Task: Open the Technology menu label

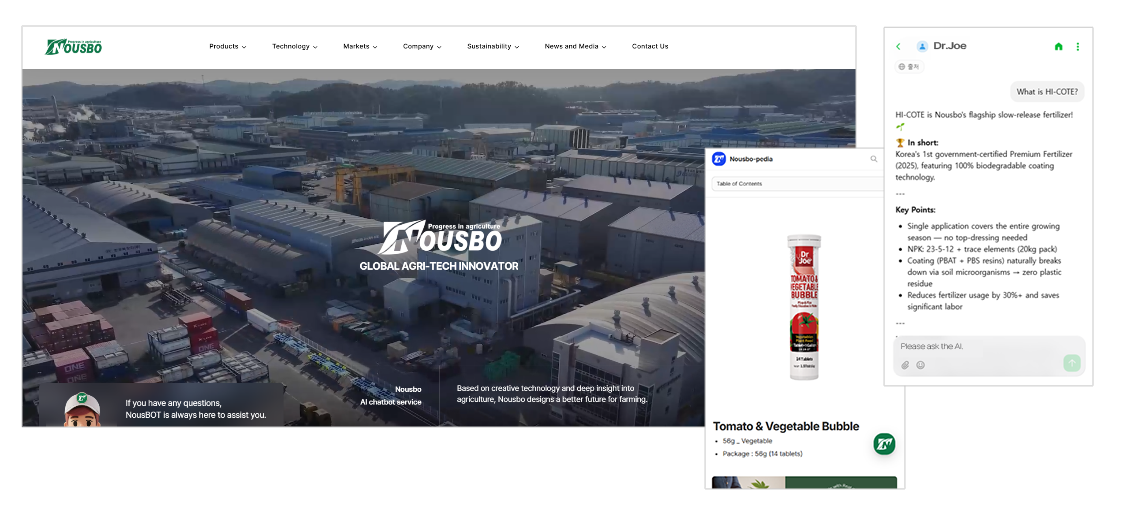Action: 290,46
